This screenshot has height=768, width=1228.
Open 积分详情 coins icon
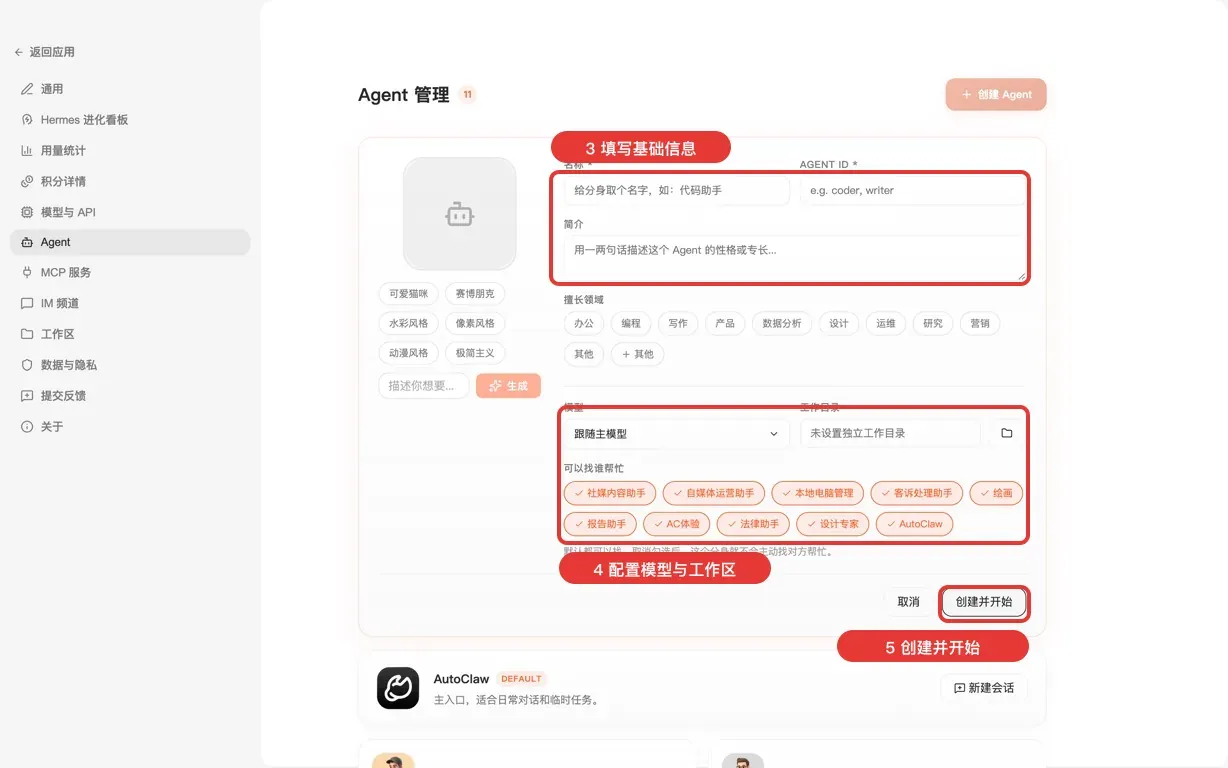coord(27,181)
